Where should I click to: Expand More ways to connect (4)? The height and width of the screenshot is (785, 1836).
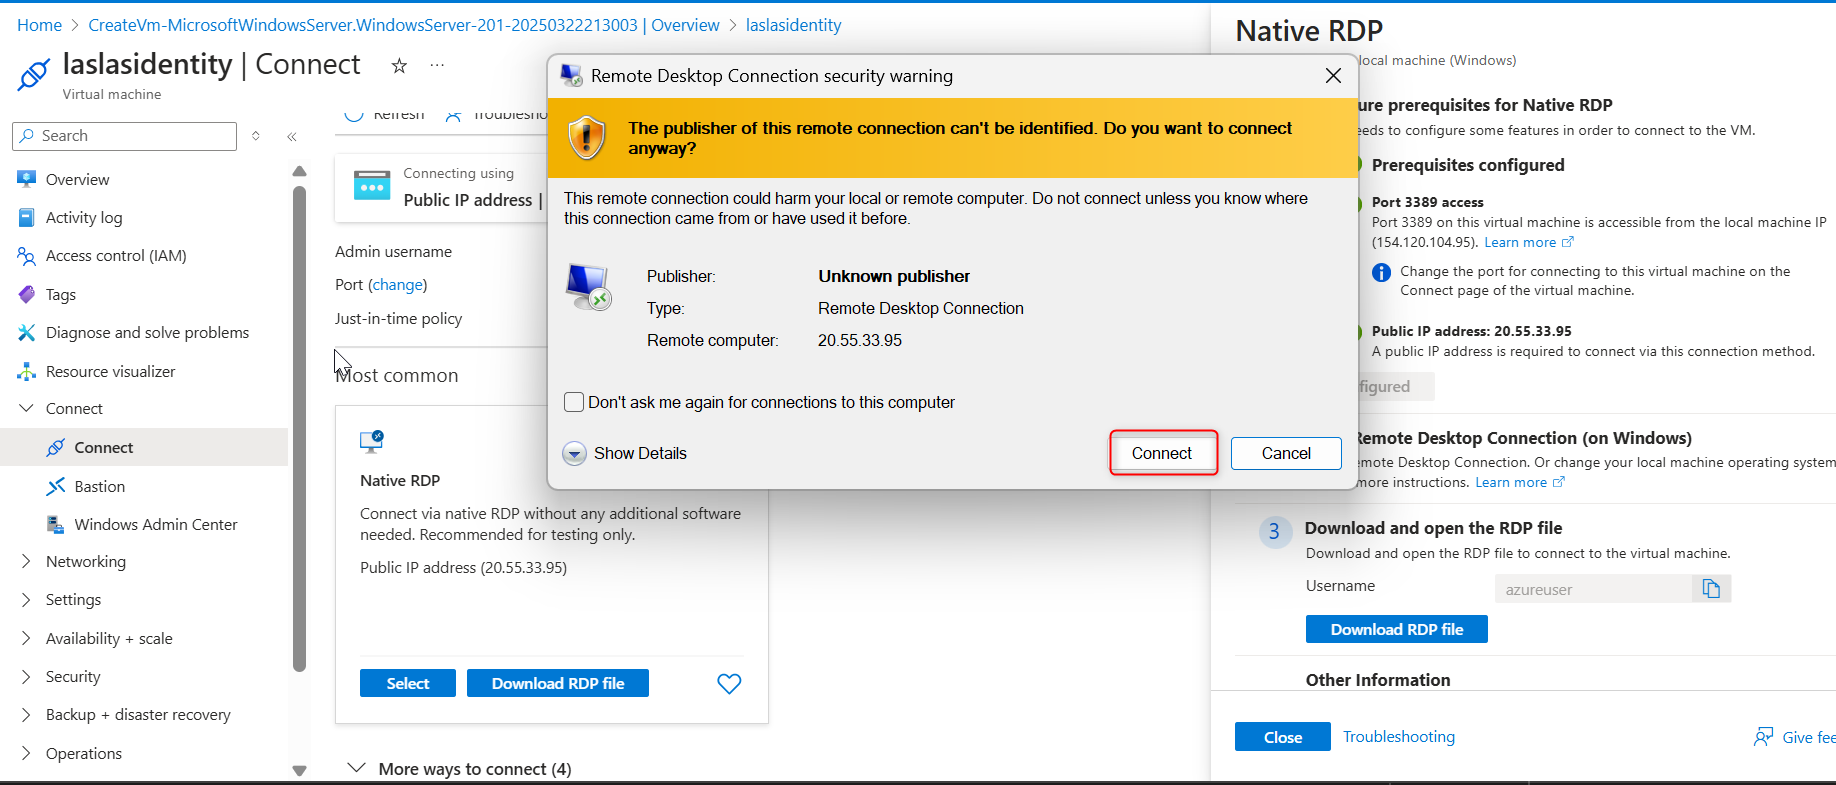[460, 769]
